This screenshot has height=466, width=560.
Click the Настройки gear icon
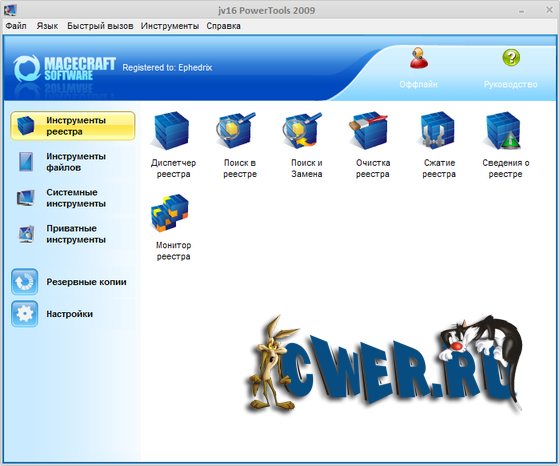[x=24, y=314]
